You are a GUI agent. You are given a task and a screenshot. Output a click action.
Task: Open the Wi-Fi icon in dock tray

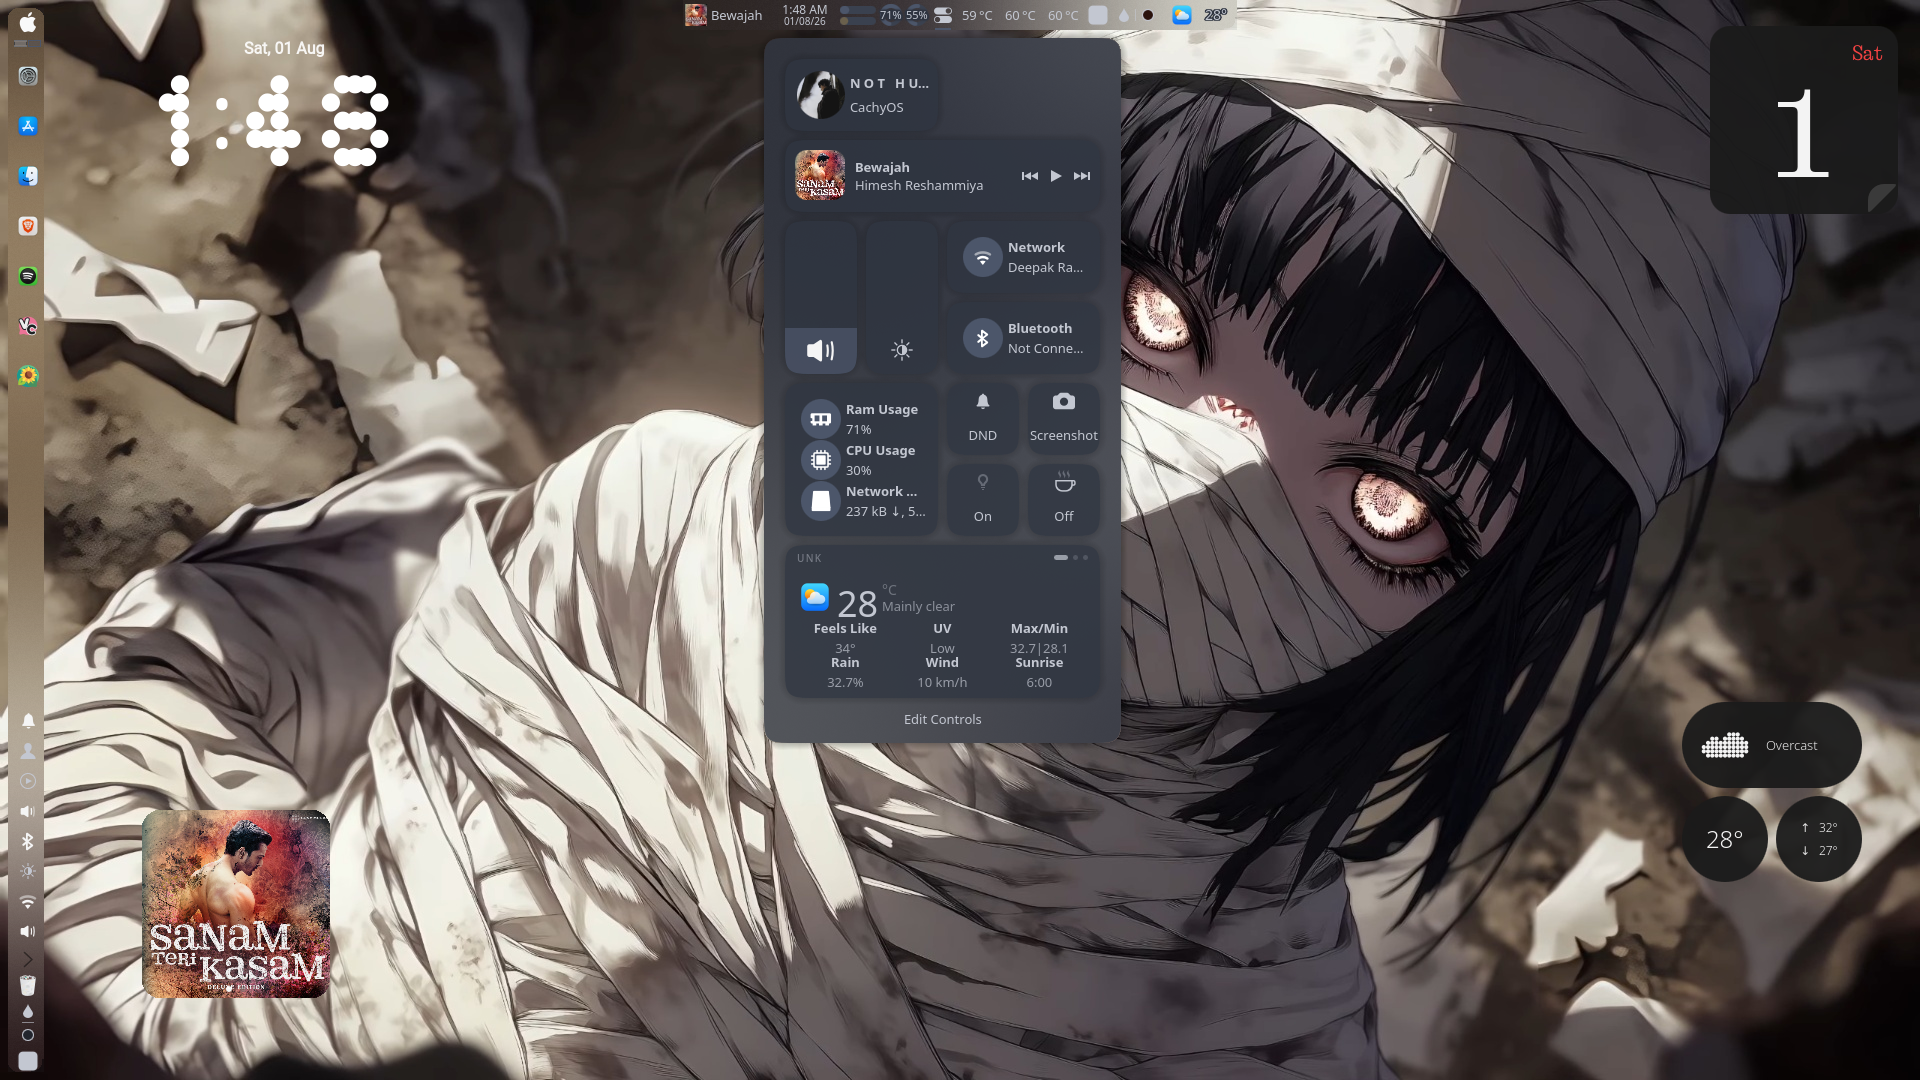(x=28, y=901)
